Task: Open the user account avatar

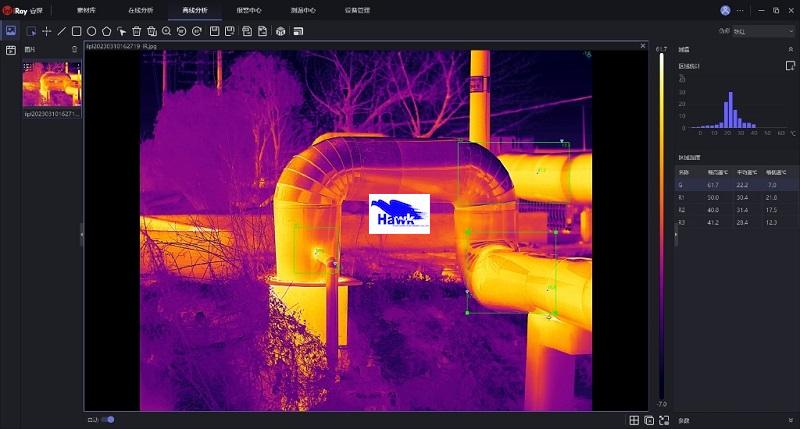Action: [x=725, y=10]
